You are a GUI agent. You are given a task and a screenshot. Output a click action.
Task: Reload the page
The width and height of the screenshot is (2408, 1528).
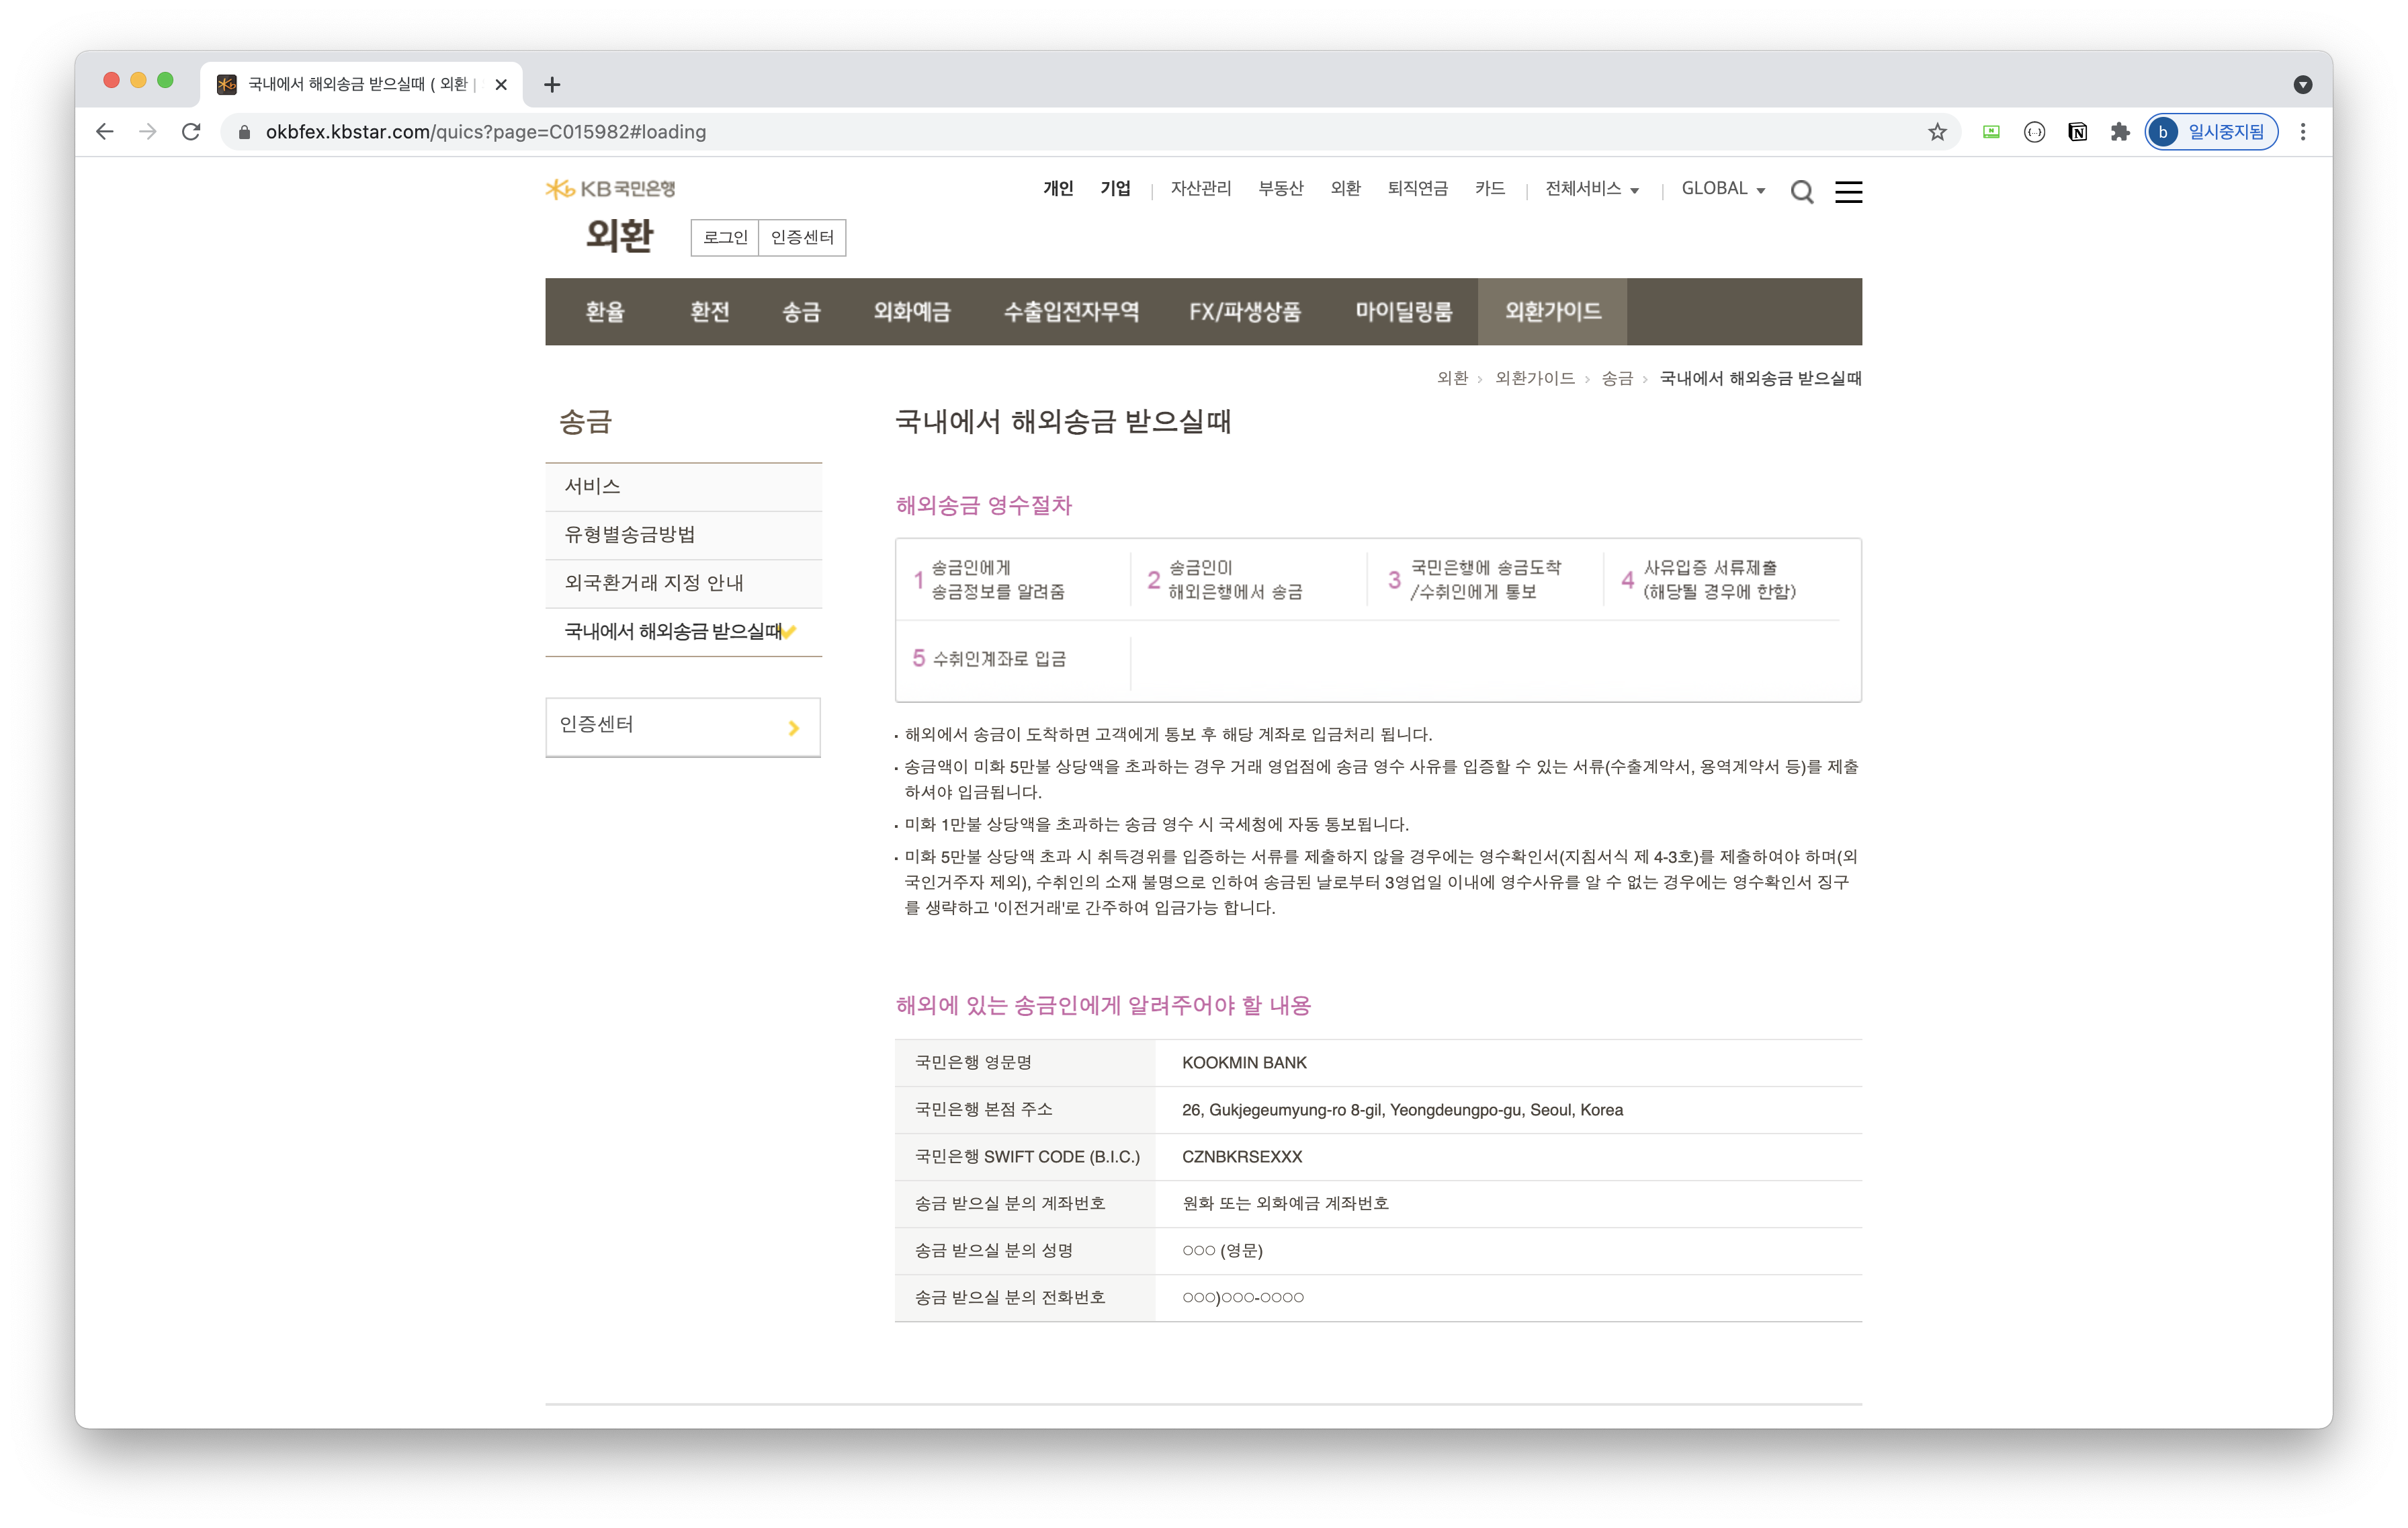pyautogui.click(x=191, y=132)
